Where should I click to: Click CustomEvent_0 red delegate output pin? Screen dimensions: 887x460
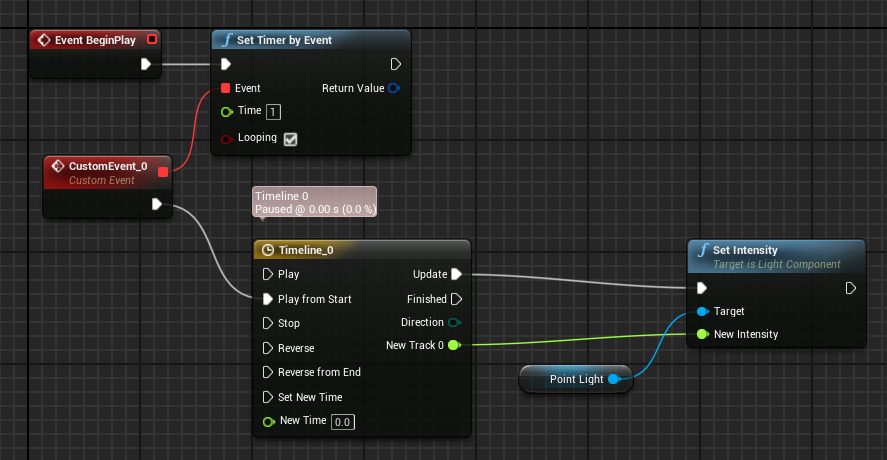(163, 171)
